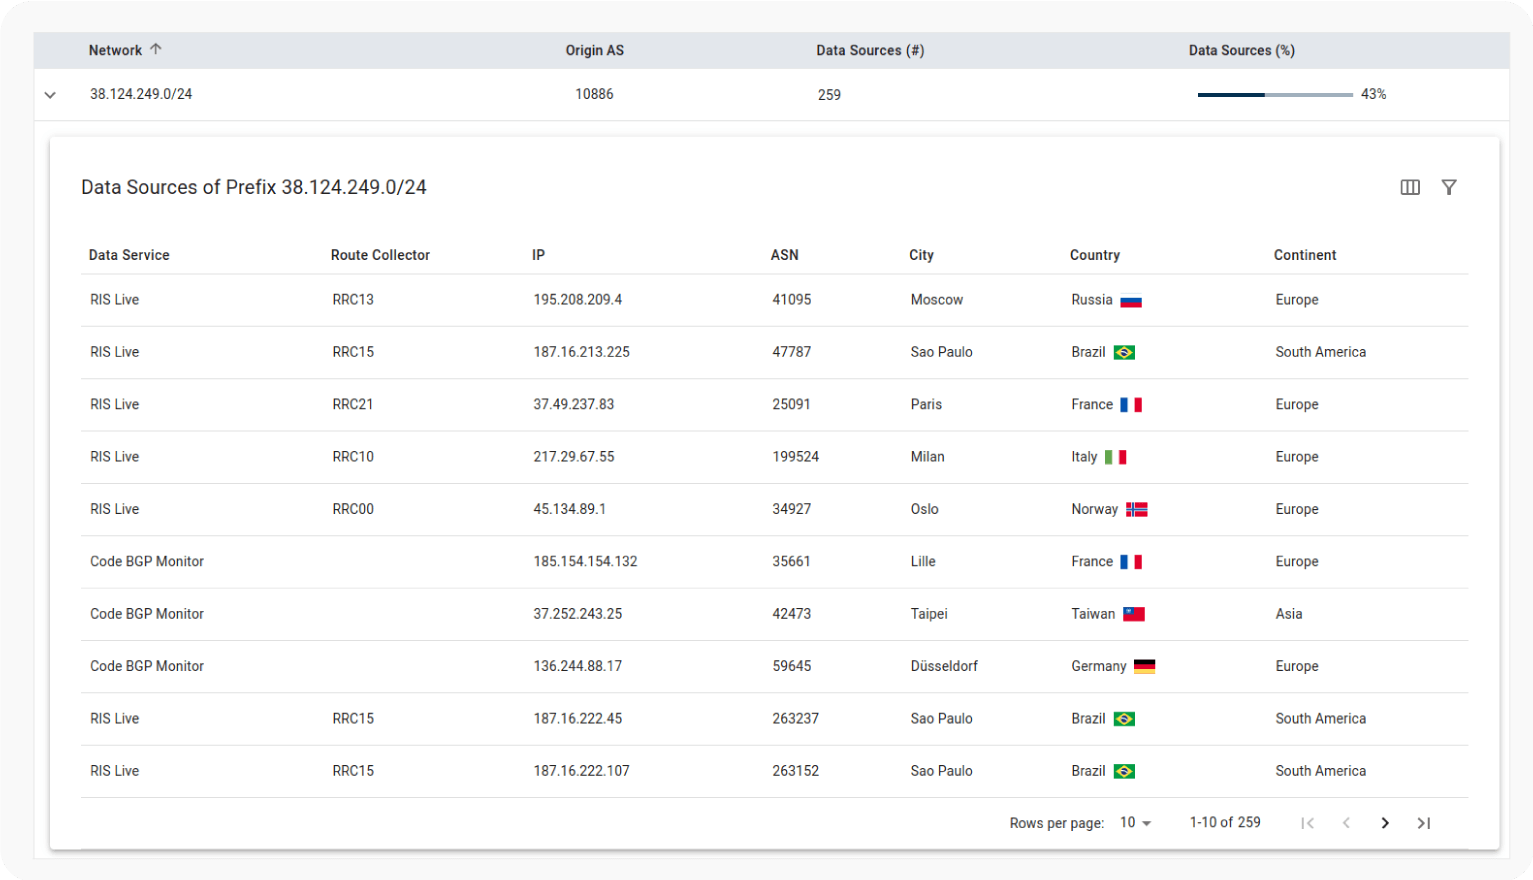Click the Continent column header
This screenshot has width=1533, height=880.
pos(1304,255)
